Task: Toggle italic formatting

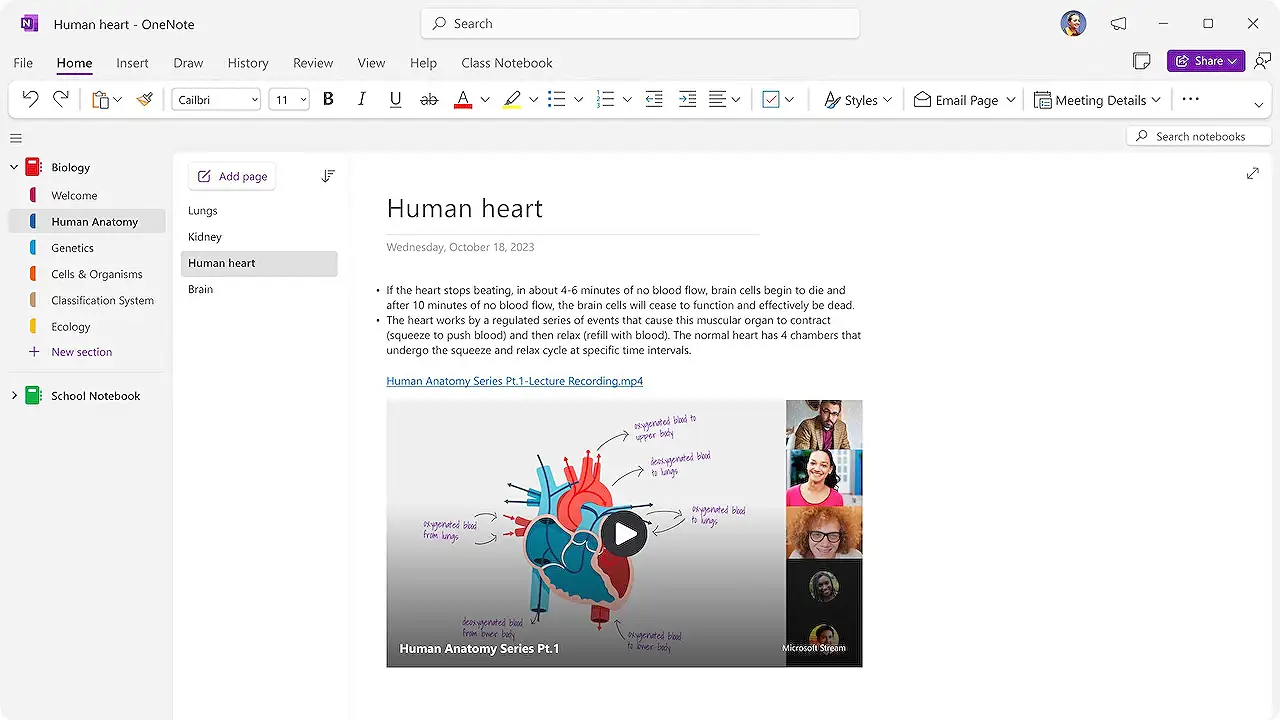Action: pyautogui.click(x=362, y=99)
